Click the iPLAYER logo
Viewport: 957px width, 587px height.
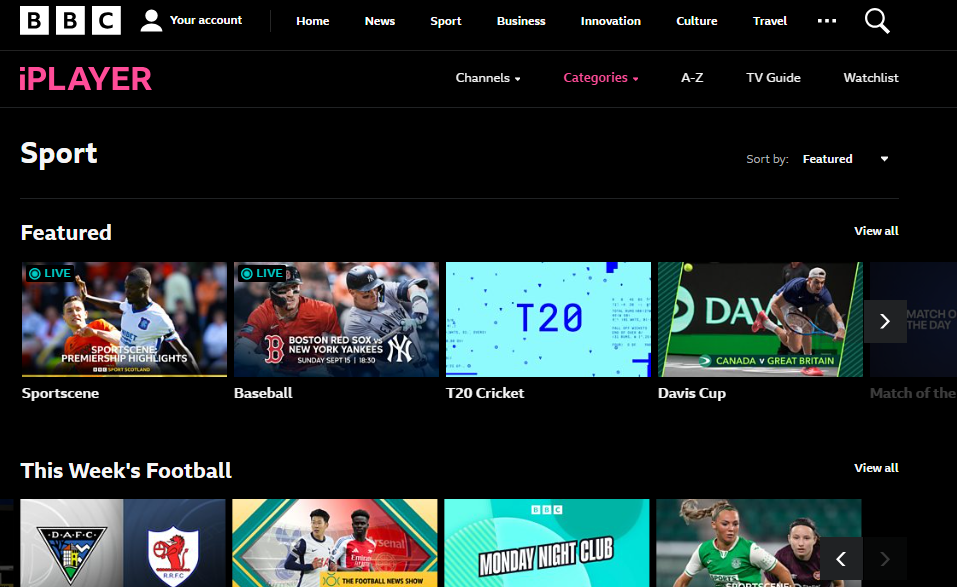85,79
